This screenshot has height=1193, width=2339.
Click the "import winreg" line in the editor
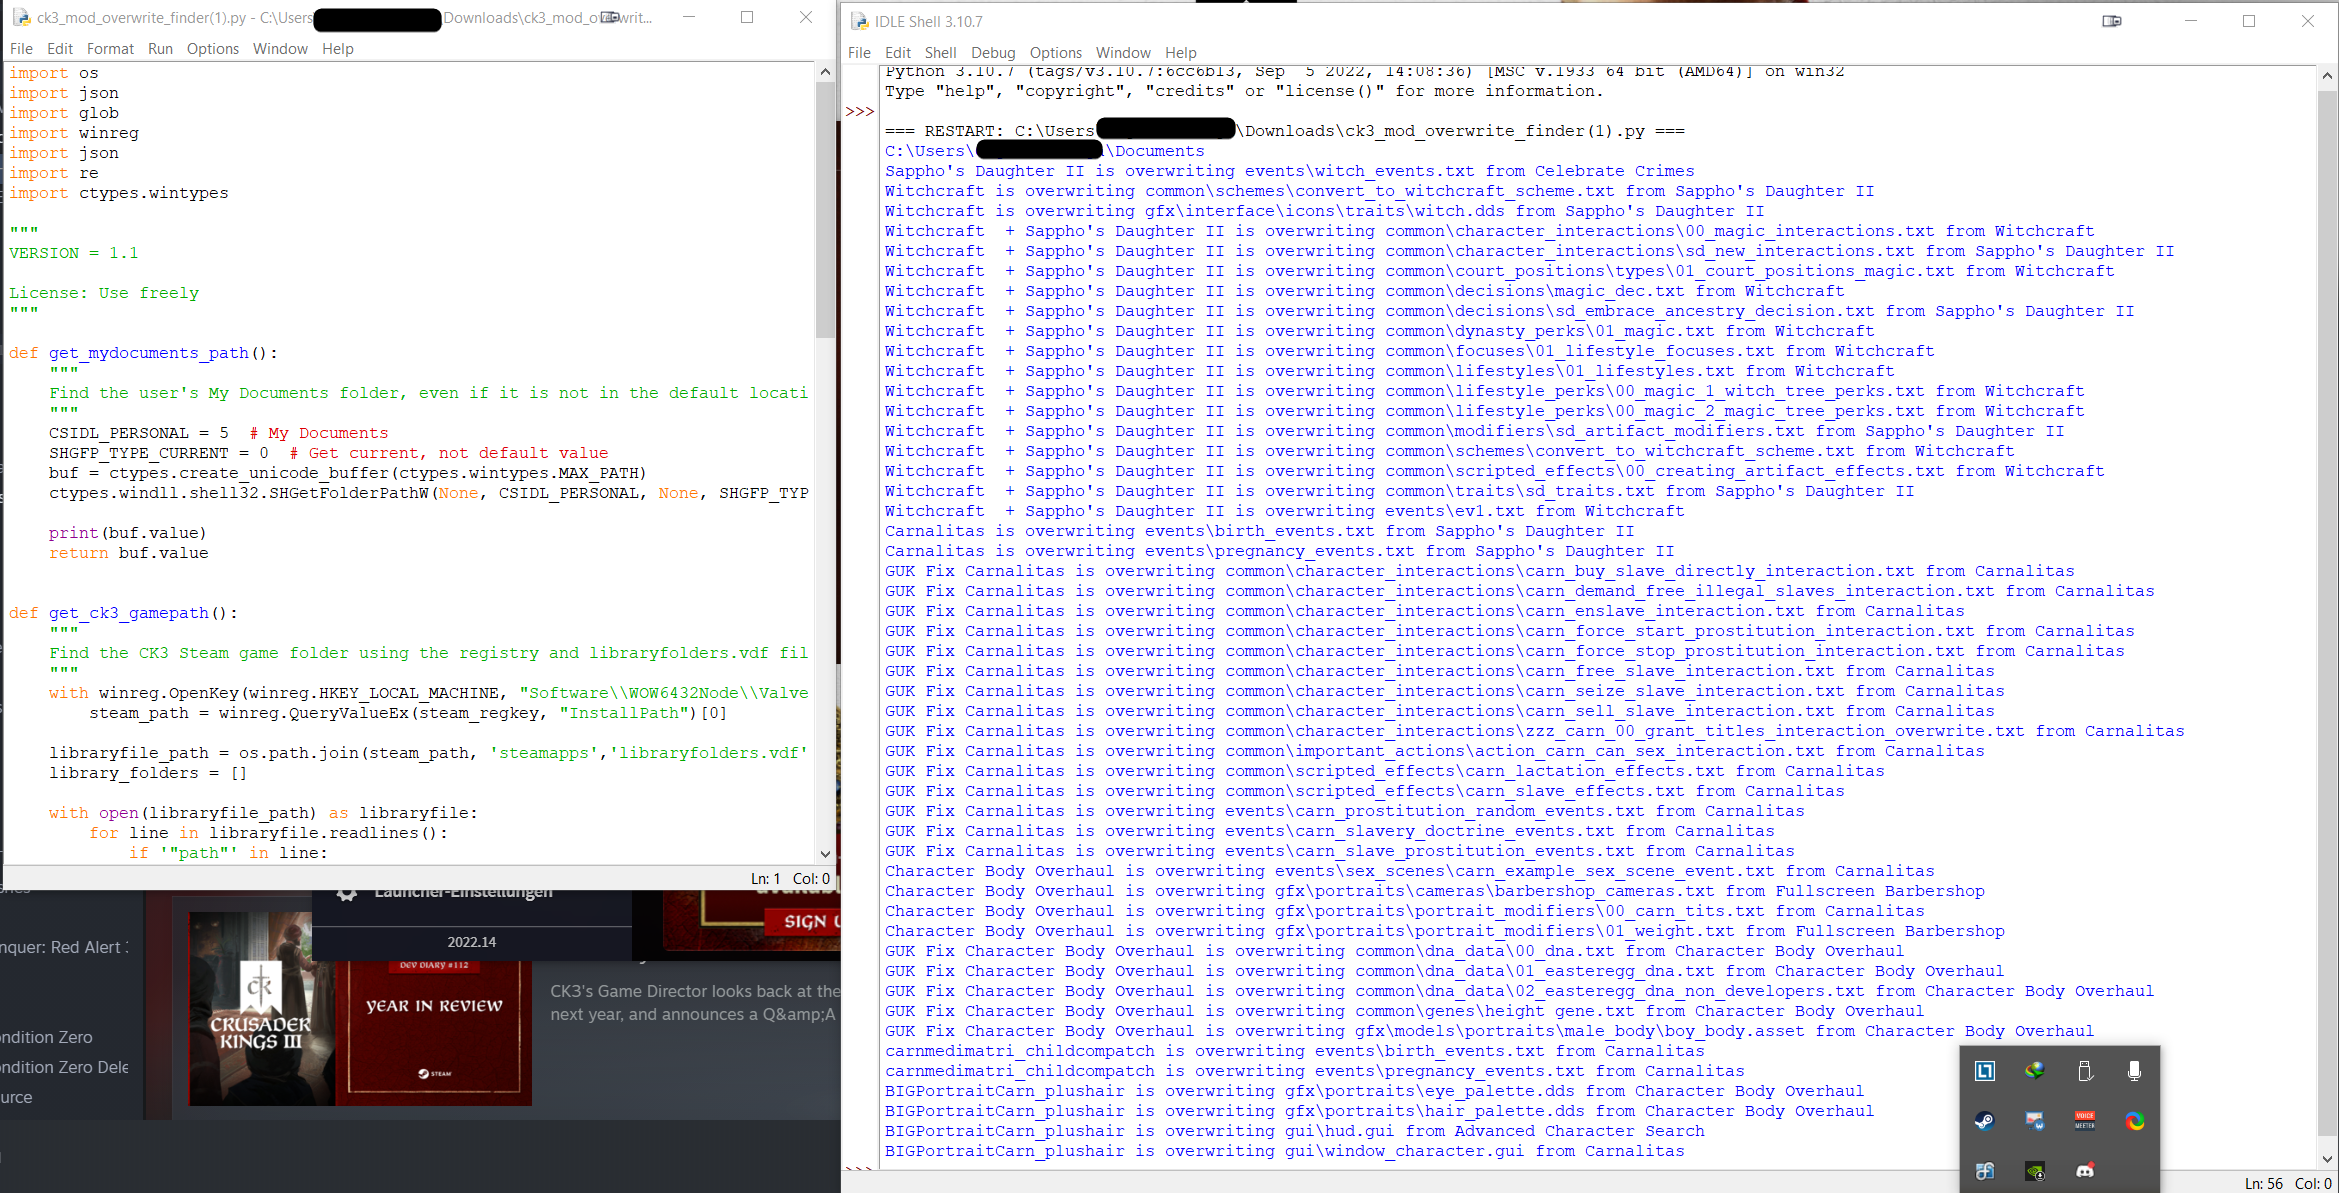[x=74, y=133]
